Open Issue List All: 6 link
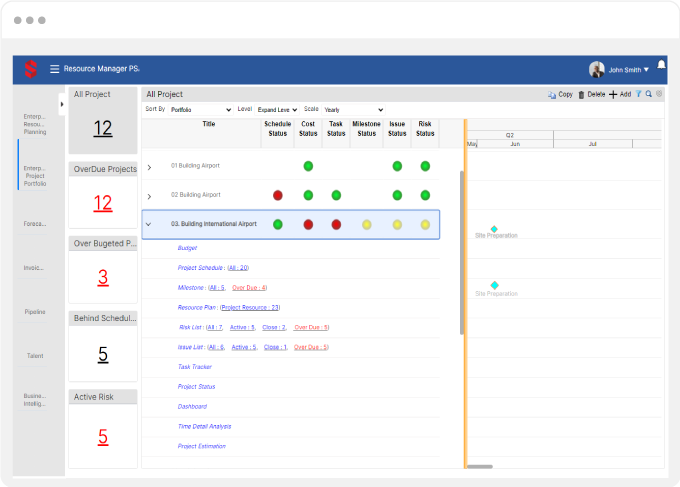680x487 pixels. 216,347
